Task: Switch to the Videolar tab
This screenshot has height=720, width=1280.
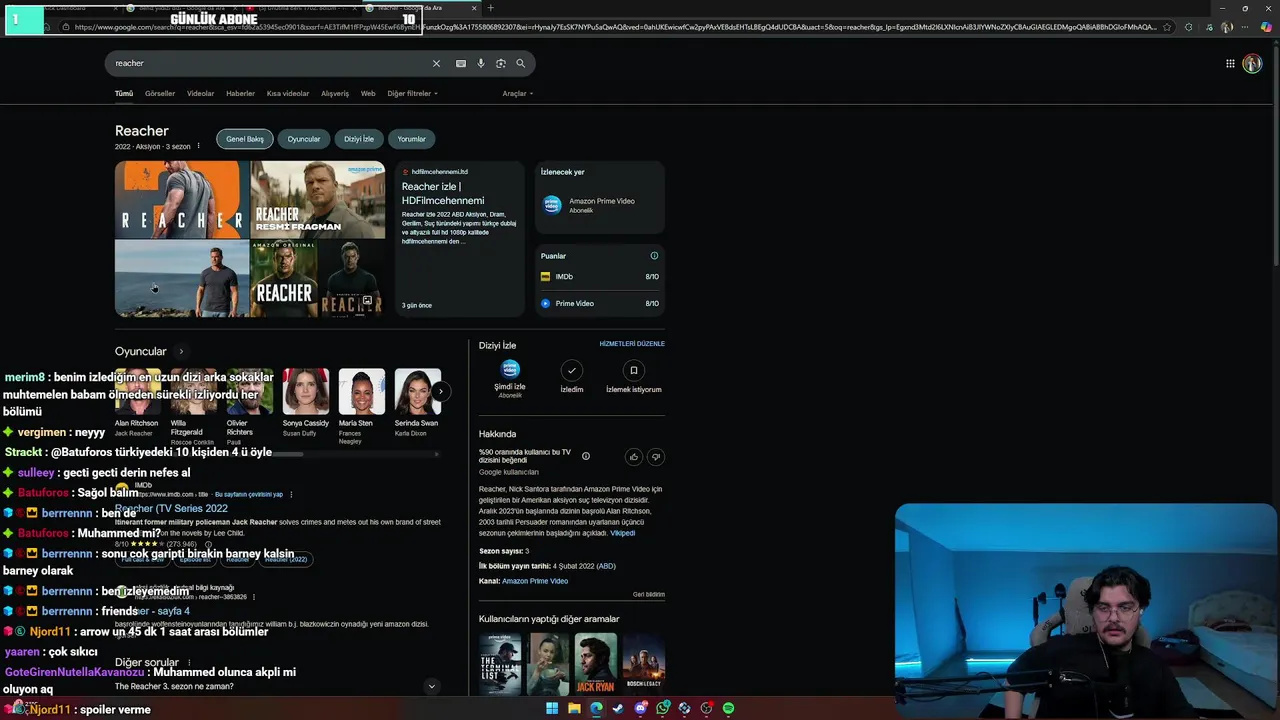Action: [x=200, y=93]
